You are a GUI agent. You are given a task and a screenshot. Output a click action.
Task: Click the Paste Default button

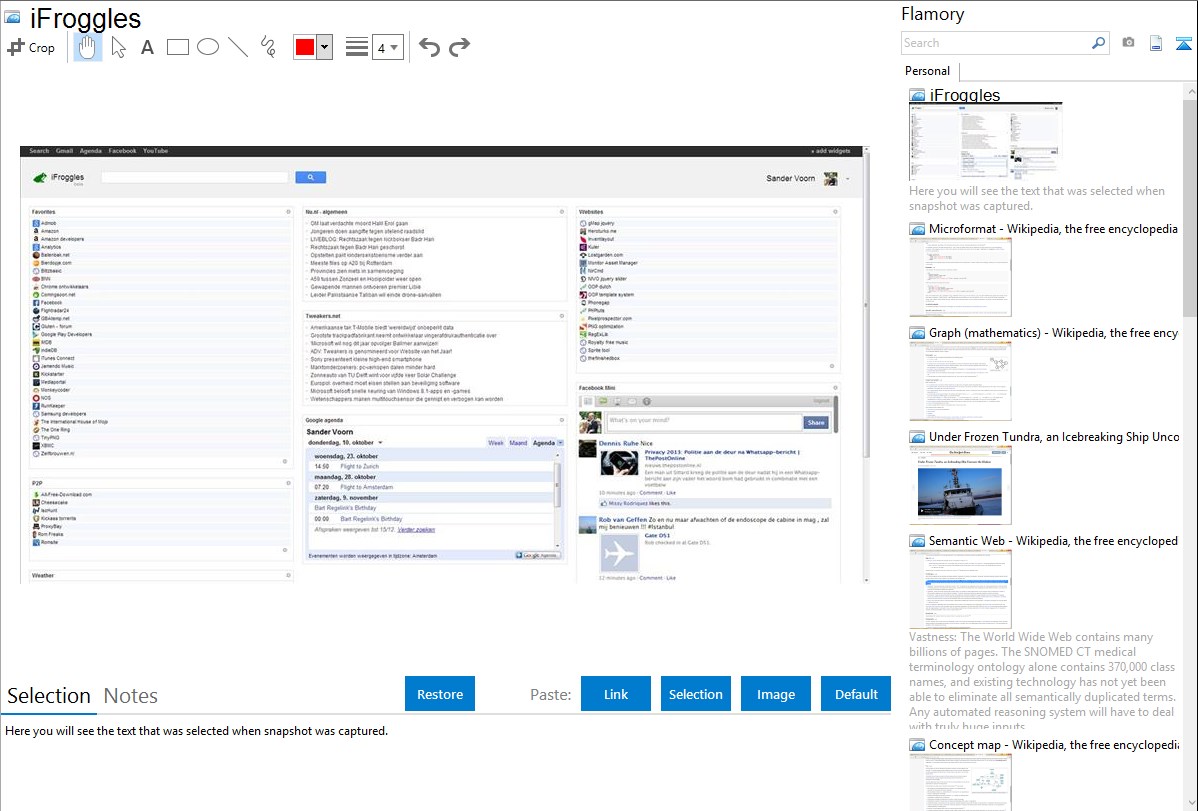[856, 694]
